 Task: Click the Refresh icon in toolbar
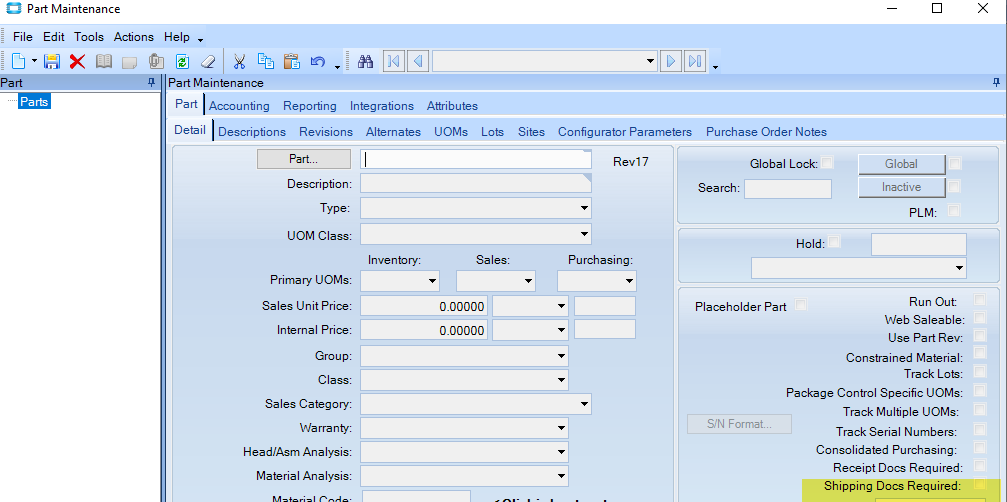[x=182, y=61]
